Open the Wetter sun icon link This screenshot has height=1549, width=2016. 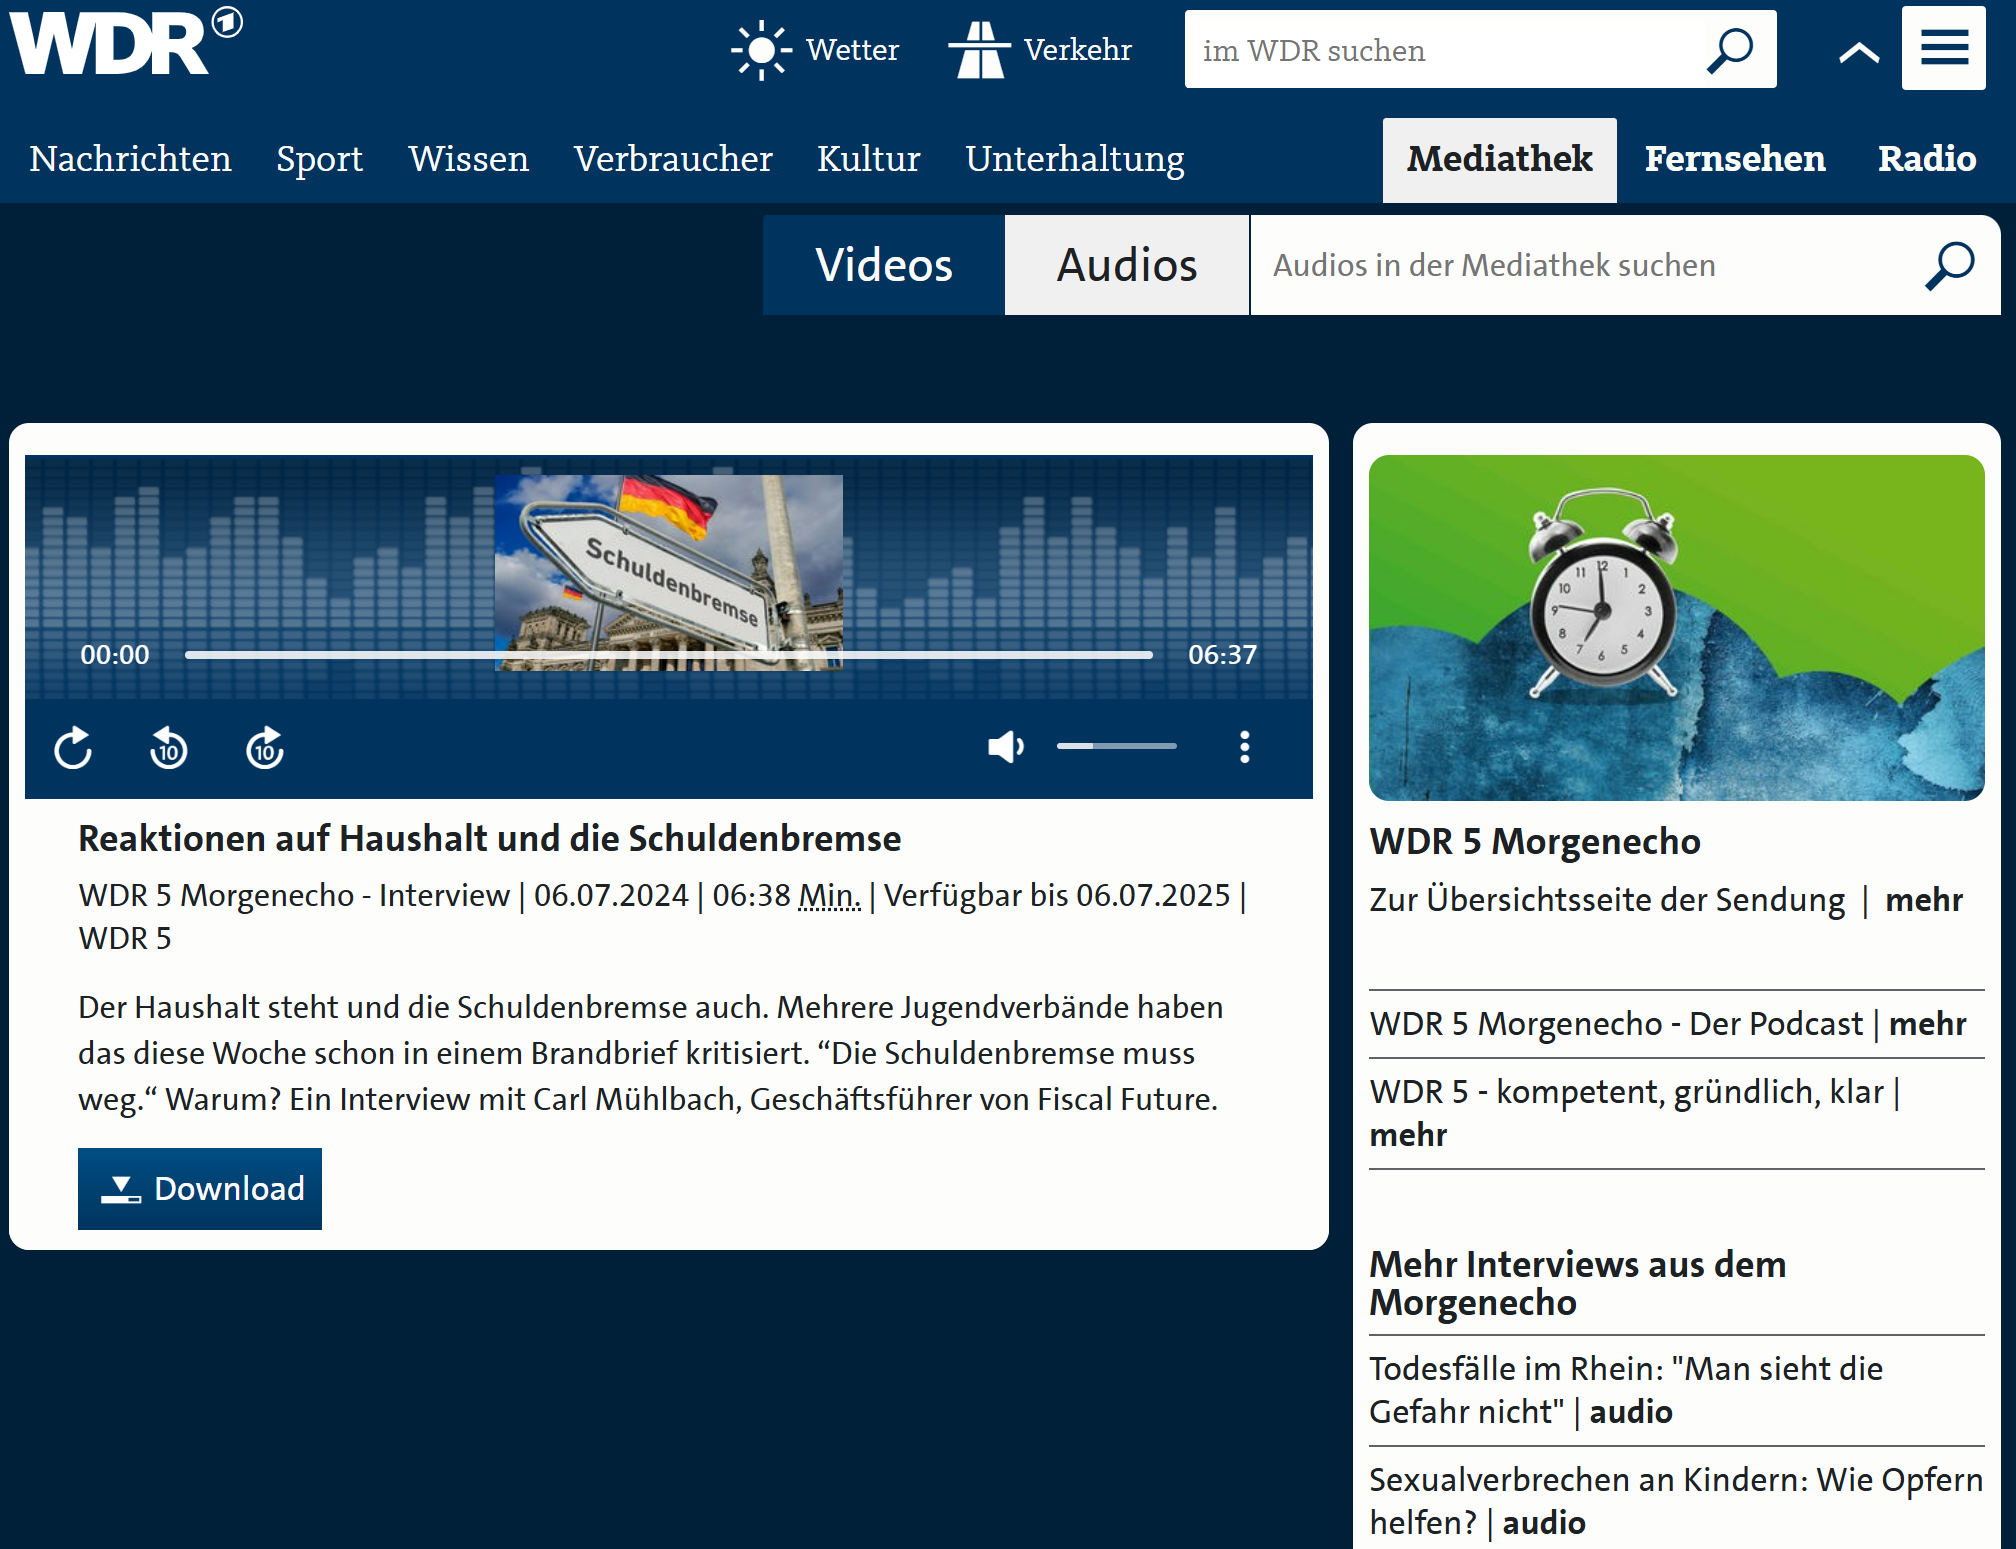tap(762, 50)
